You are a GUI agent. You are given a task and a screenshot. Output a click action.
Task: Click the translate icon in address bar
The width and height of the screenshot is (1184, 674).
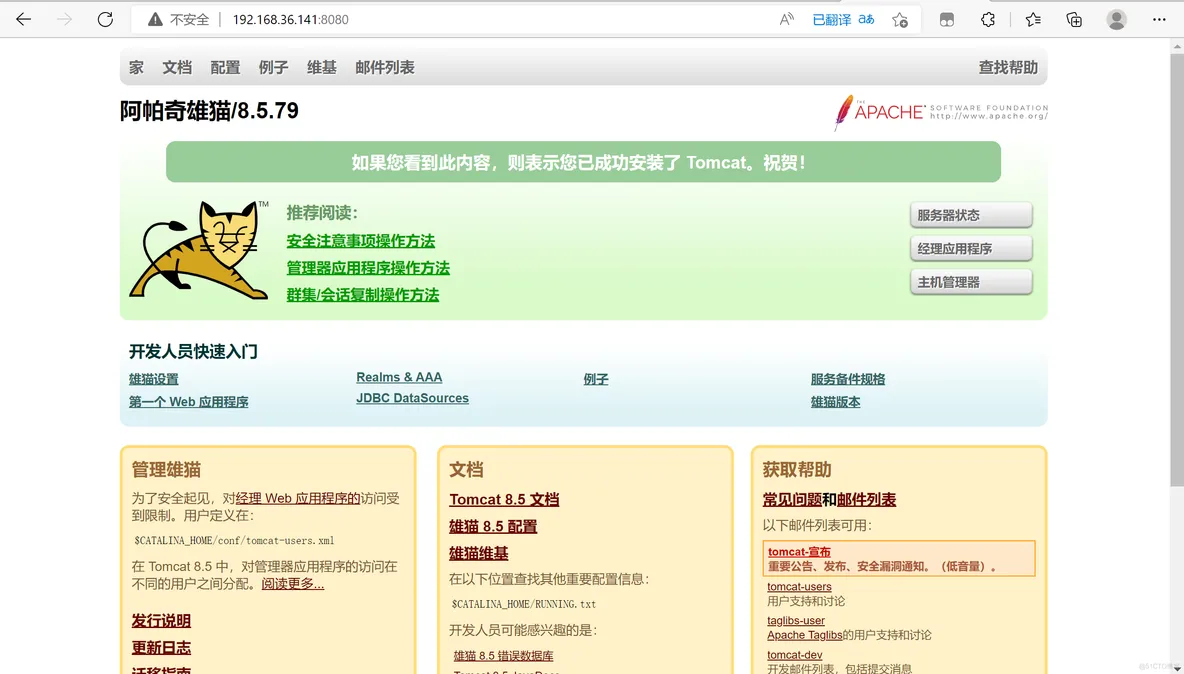click(x=866, y=20)
